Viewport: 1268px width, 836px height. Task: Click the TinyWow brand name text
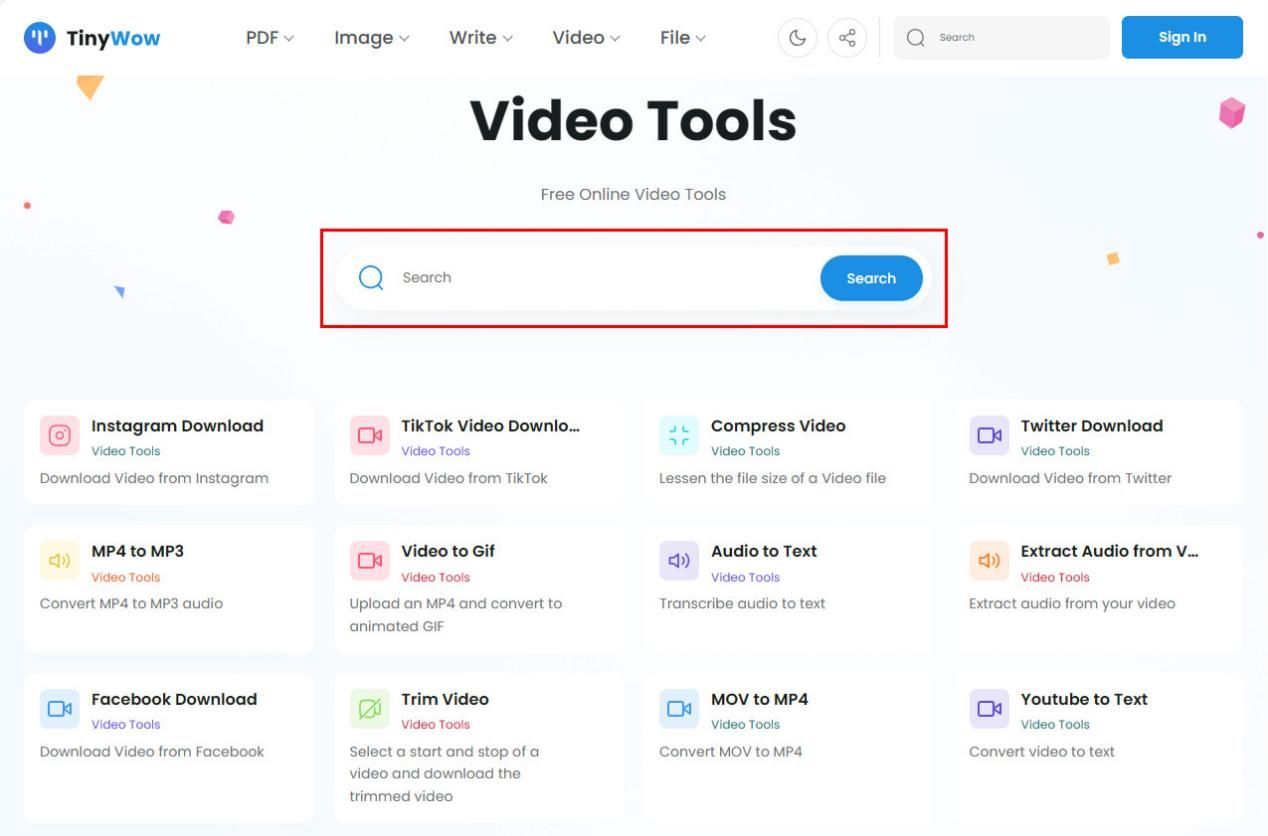click(113, 38)
